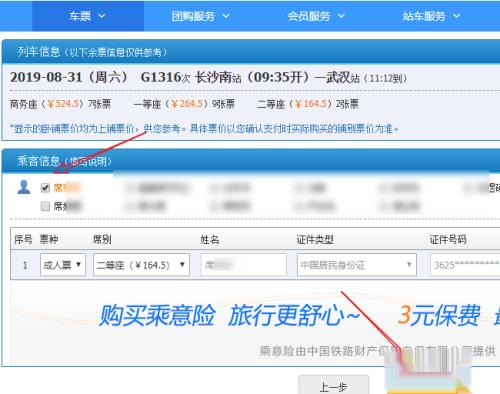Click the 证件号码 column header
The image size is (500, 394).
click(x=448, y=239)
